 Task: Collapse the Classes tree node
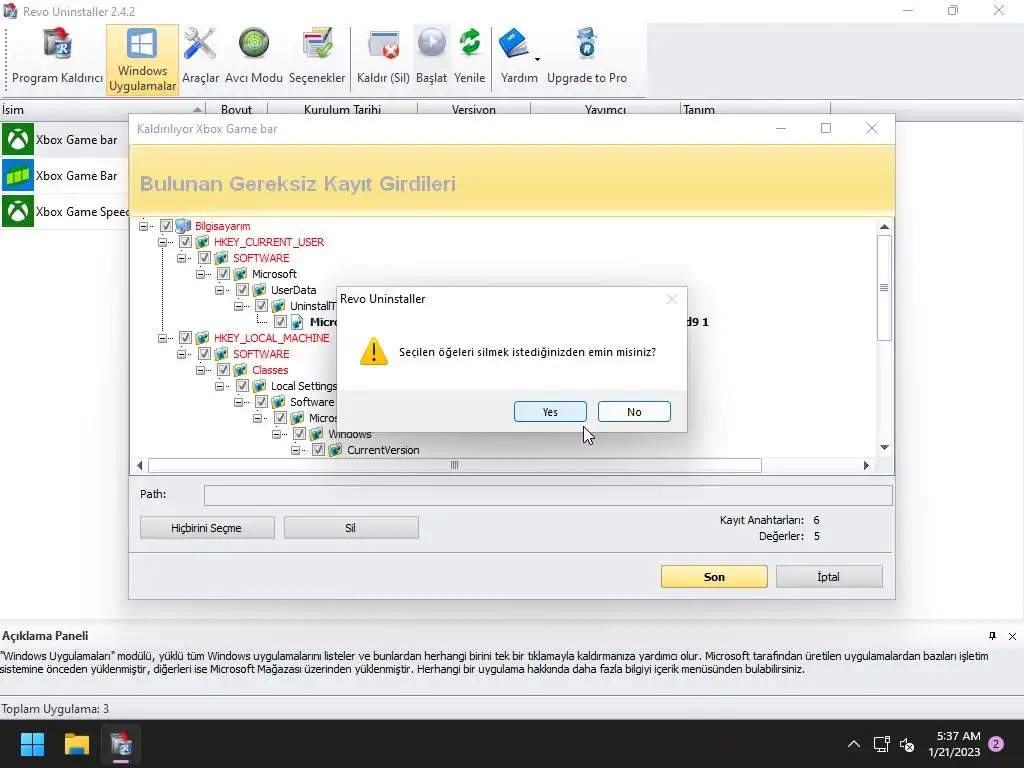tap(200, 370)
